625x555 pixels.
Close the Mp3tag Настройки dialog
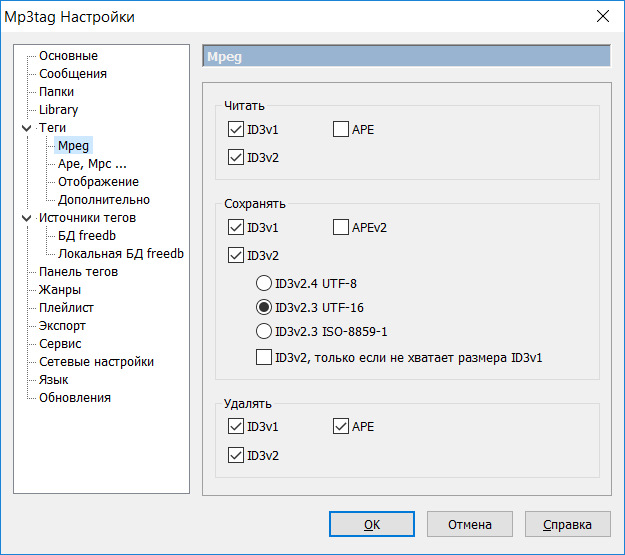(x=603, y=16)
